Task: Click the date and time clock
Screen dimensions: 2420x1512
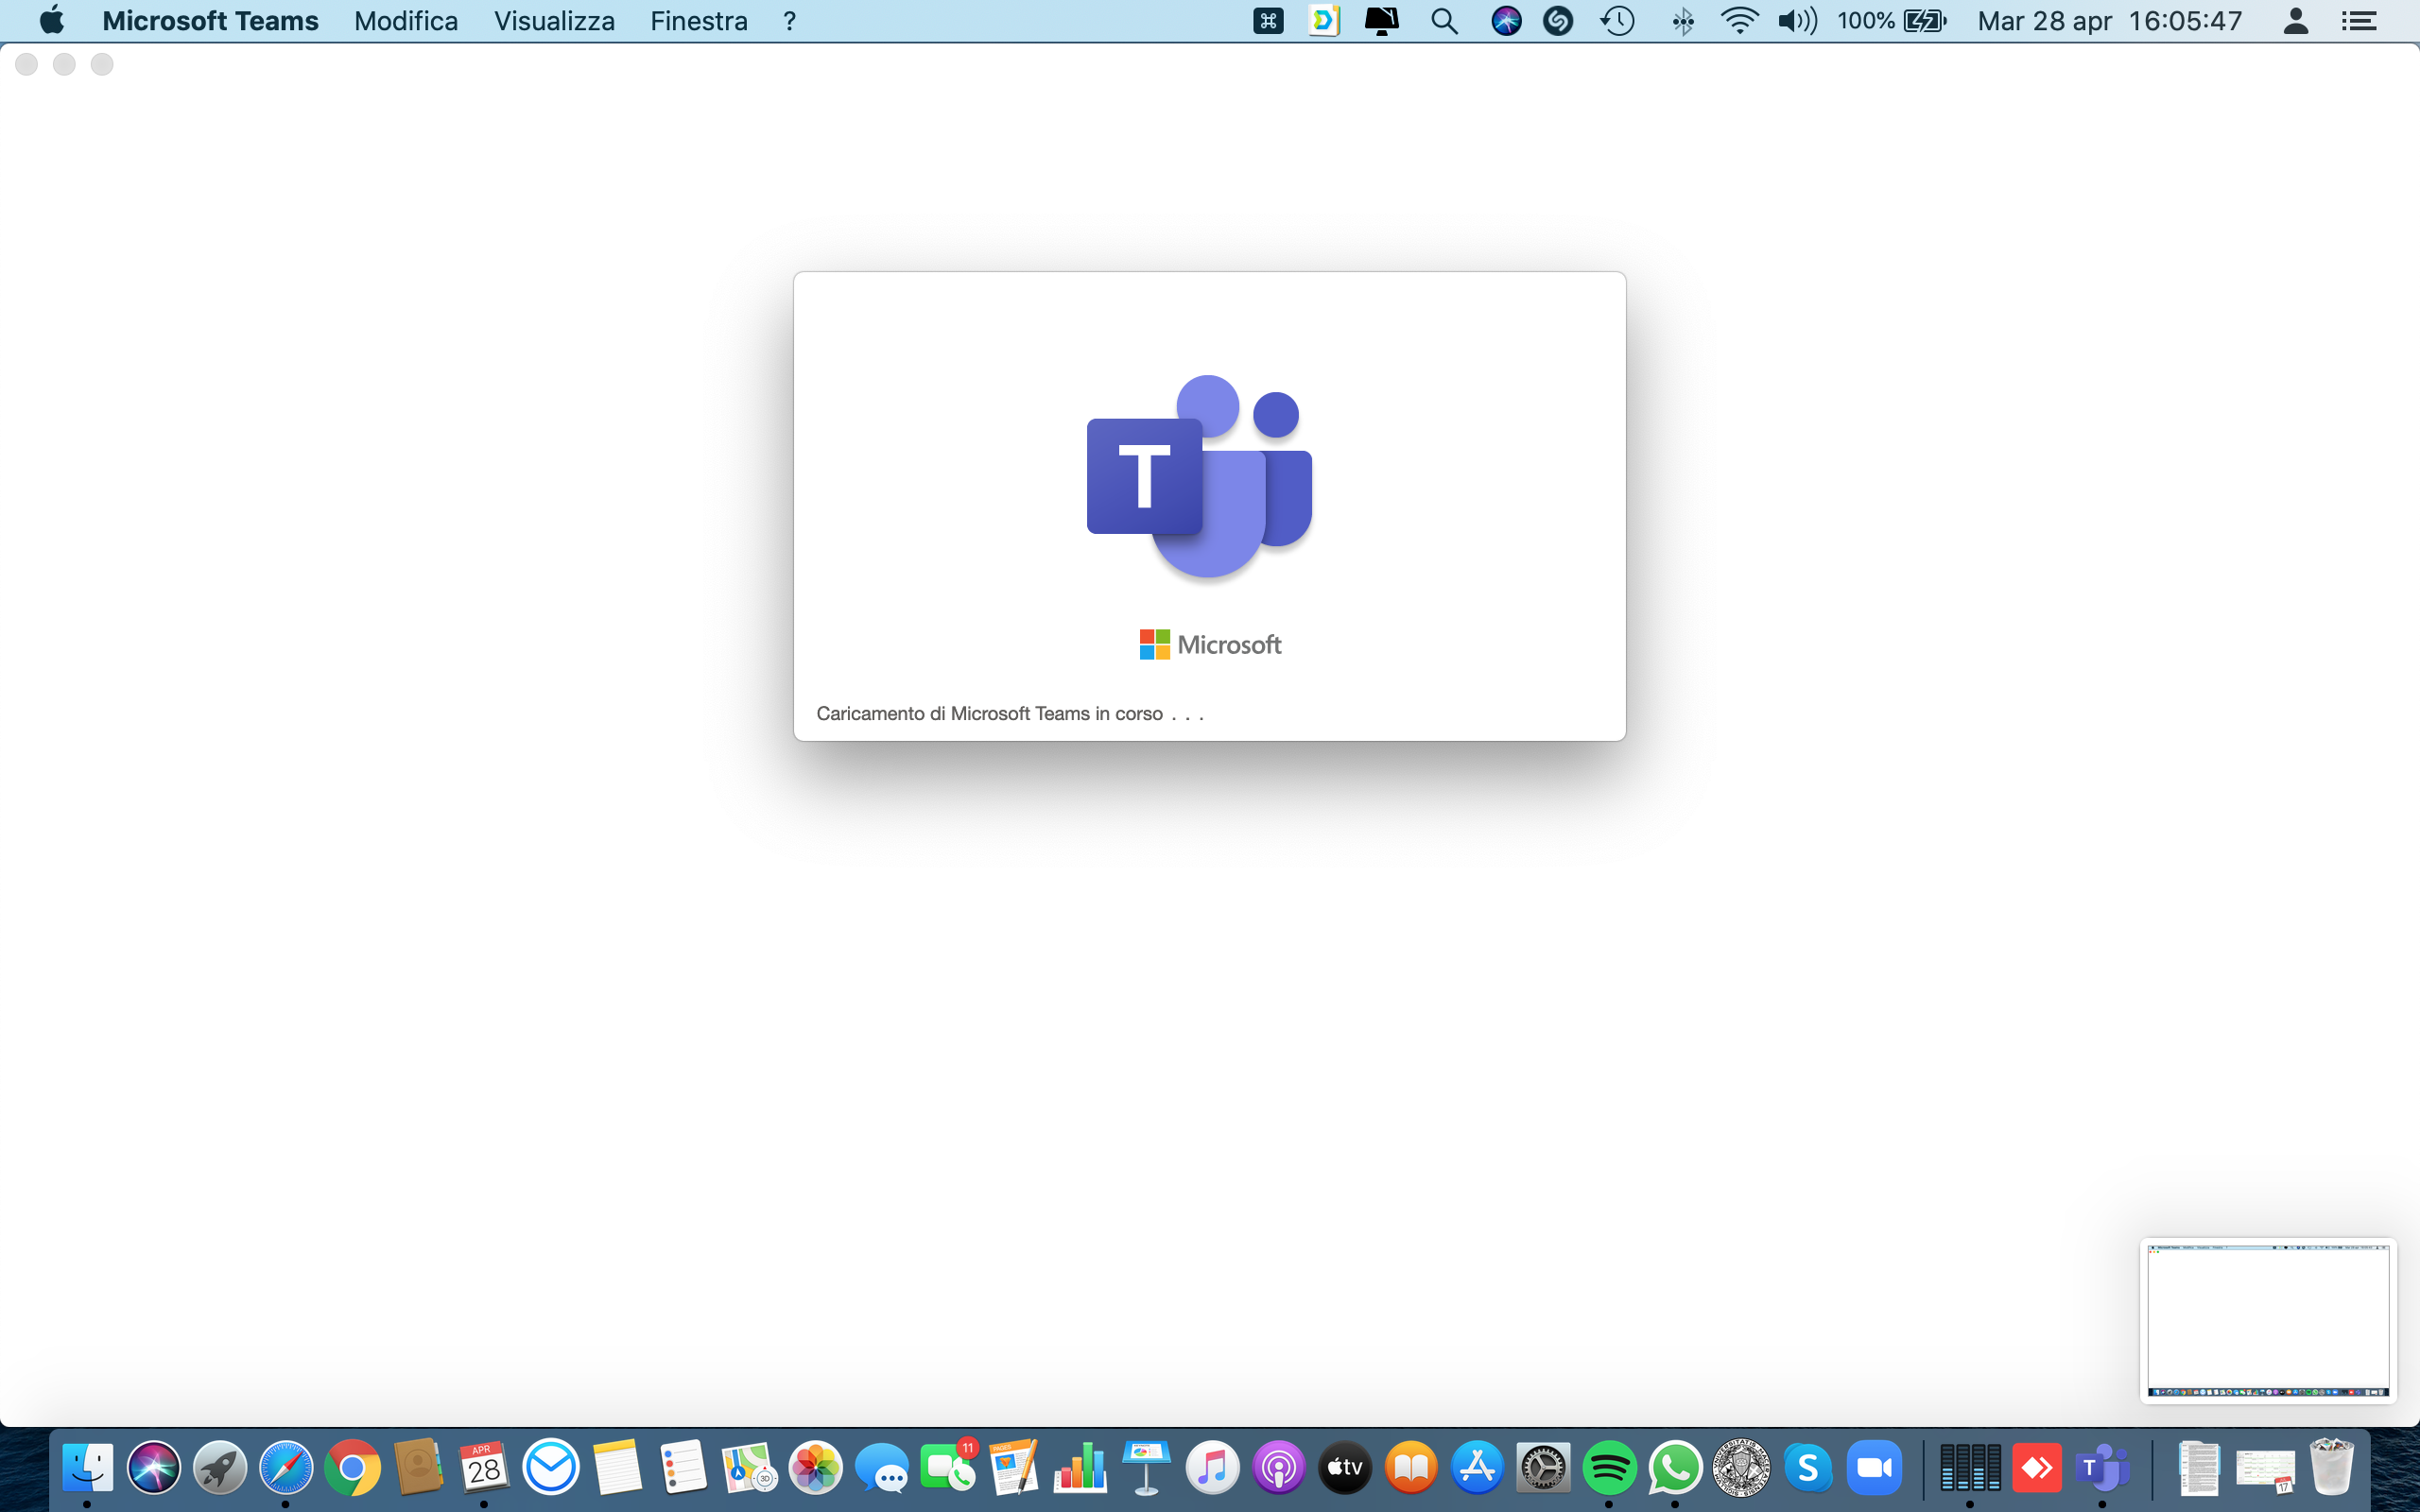Action: 2109,21
